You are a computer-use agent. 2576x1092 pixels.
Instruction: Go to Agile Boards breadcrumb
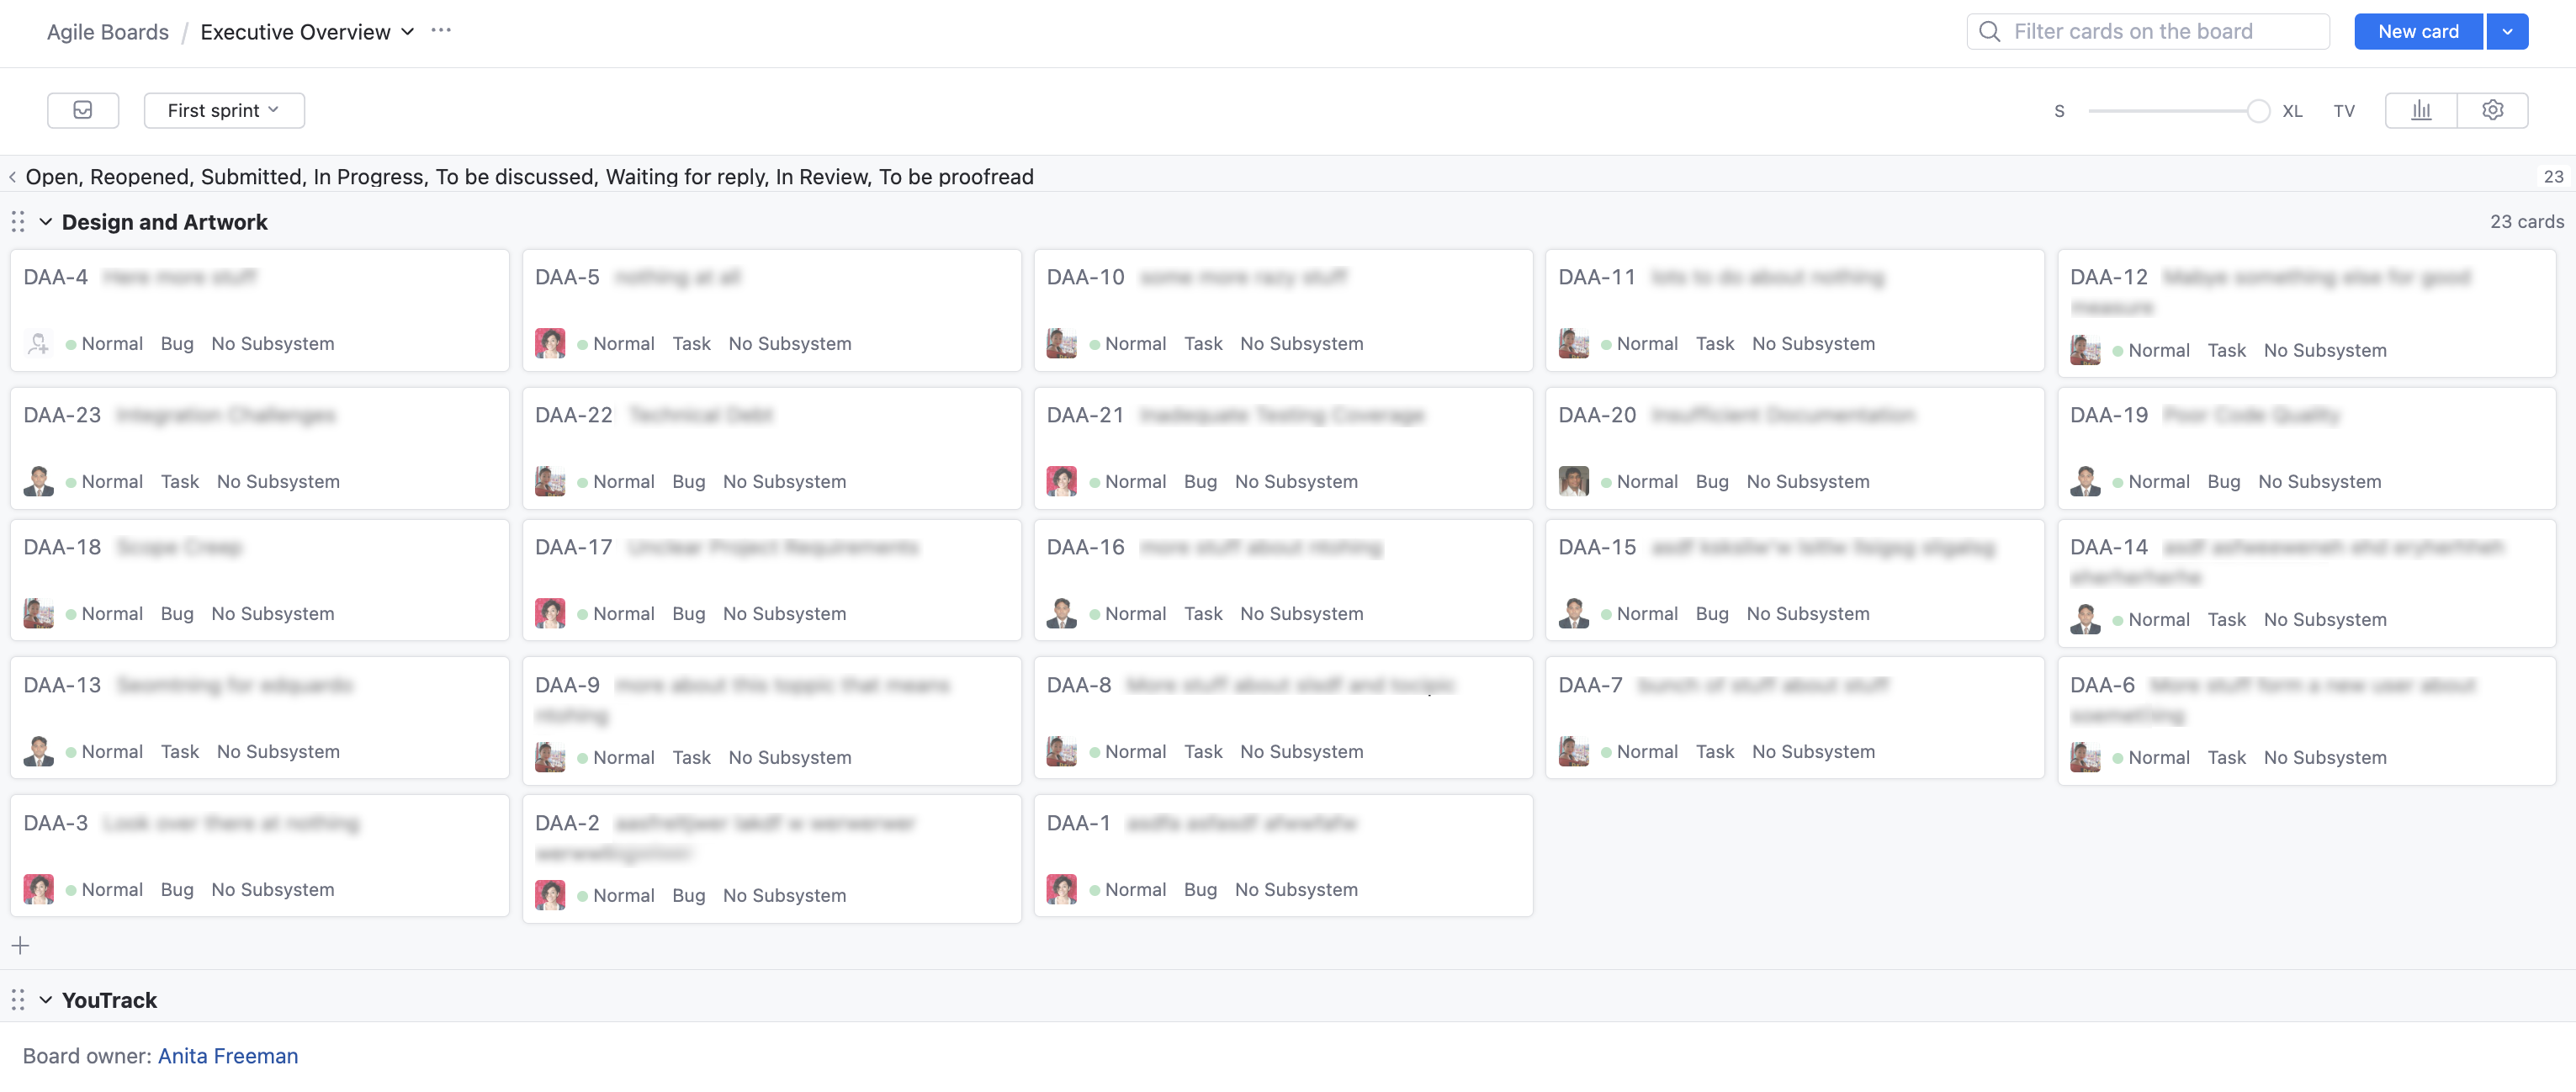coord(108,32)
